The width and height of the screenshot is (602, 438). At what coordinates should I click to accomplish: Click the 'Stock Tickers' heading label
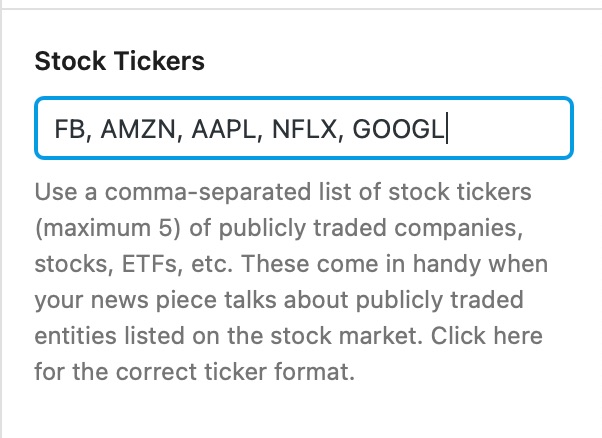[x=119, y=61]
